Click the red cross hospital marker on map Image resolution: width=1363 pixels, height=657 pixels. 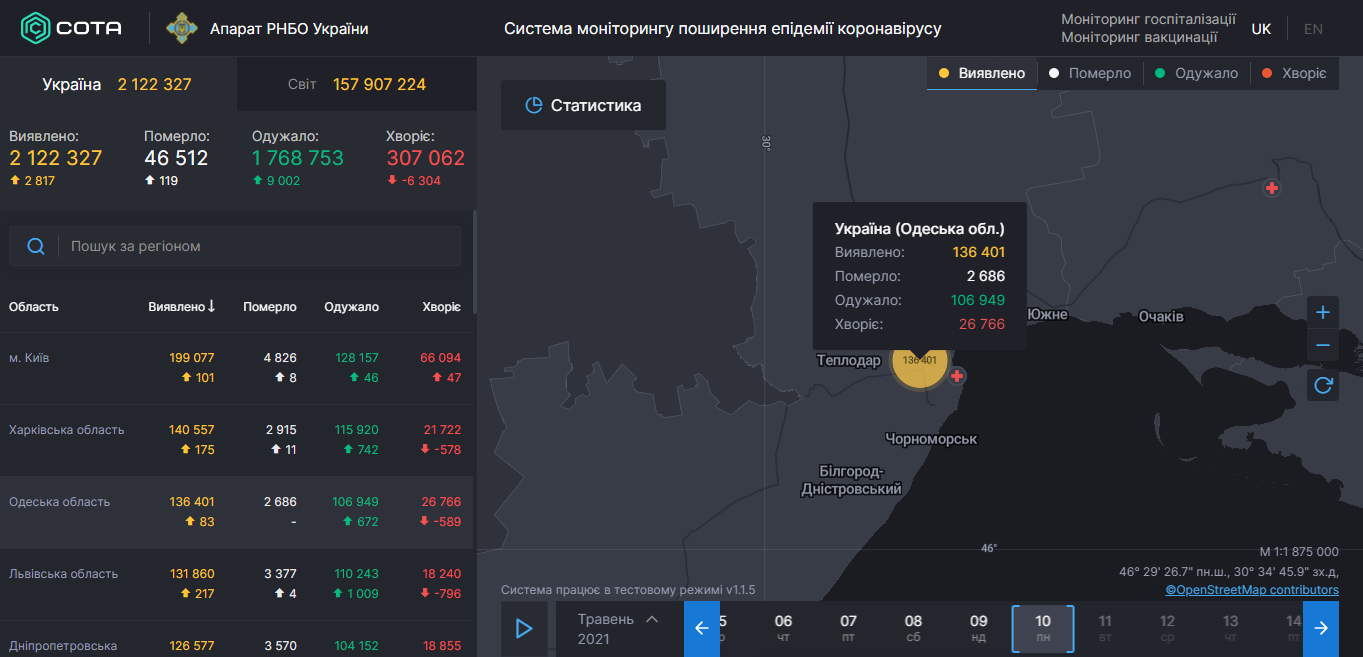957,376
